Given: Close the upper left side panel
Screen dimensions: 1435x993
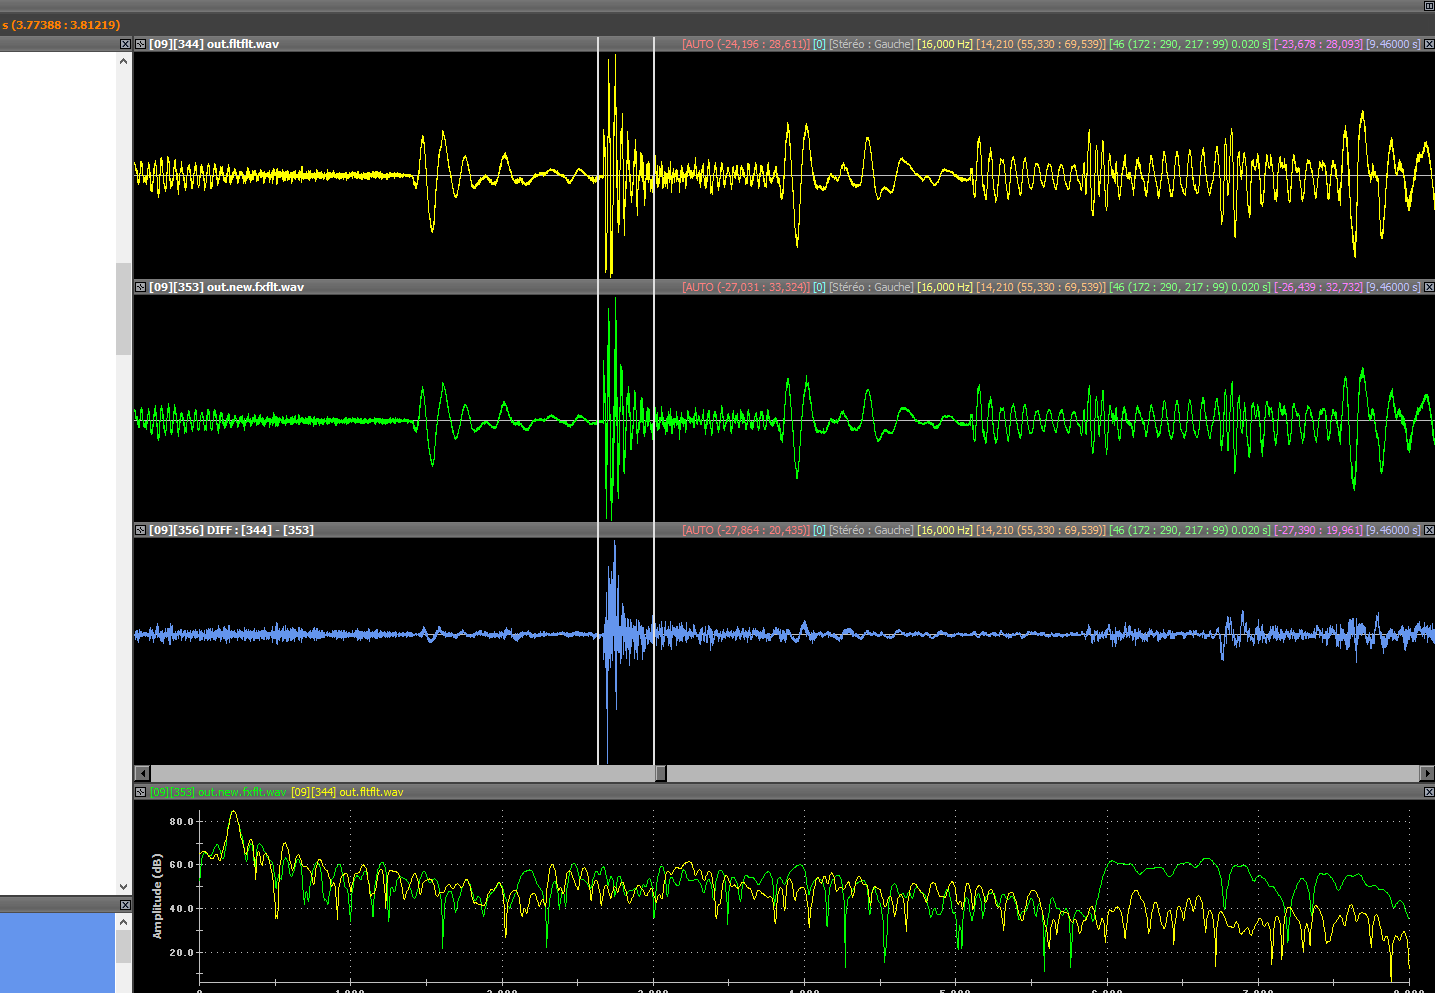Looking at the screenshot, I should (x=125, y=44).
